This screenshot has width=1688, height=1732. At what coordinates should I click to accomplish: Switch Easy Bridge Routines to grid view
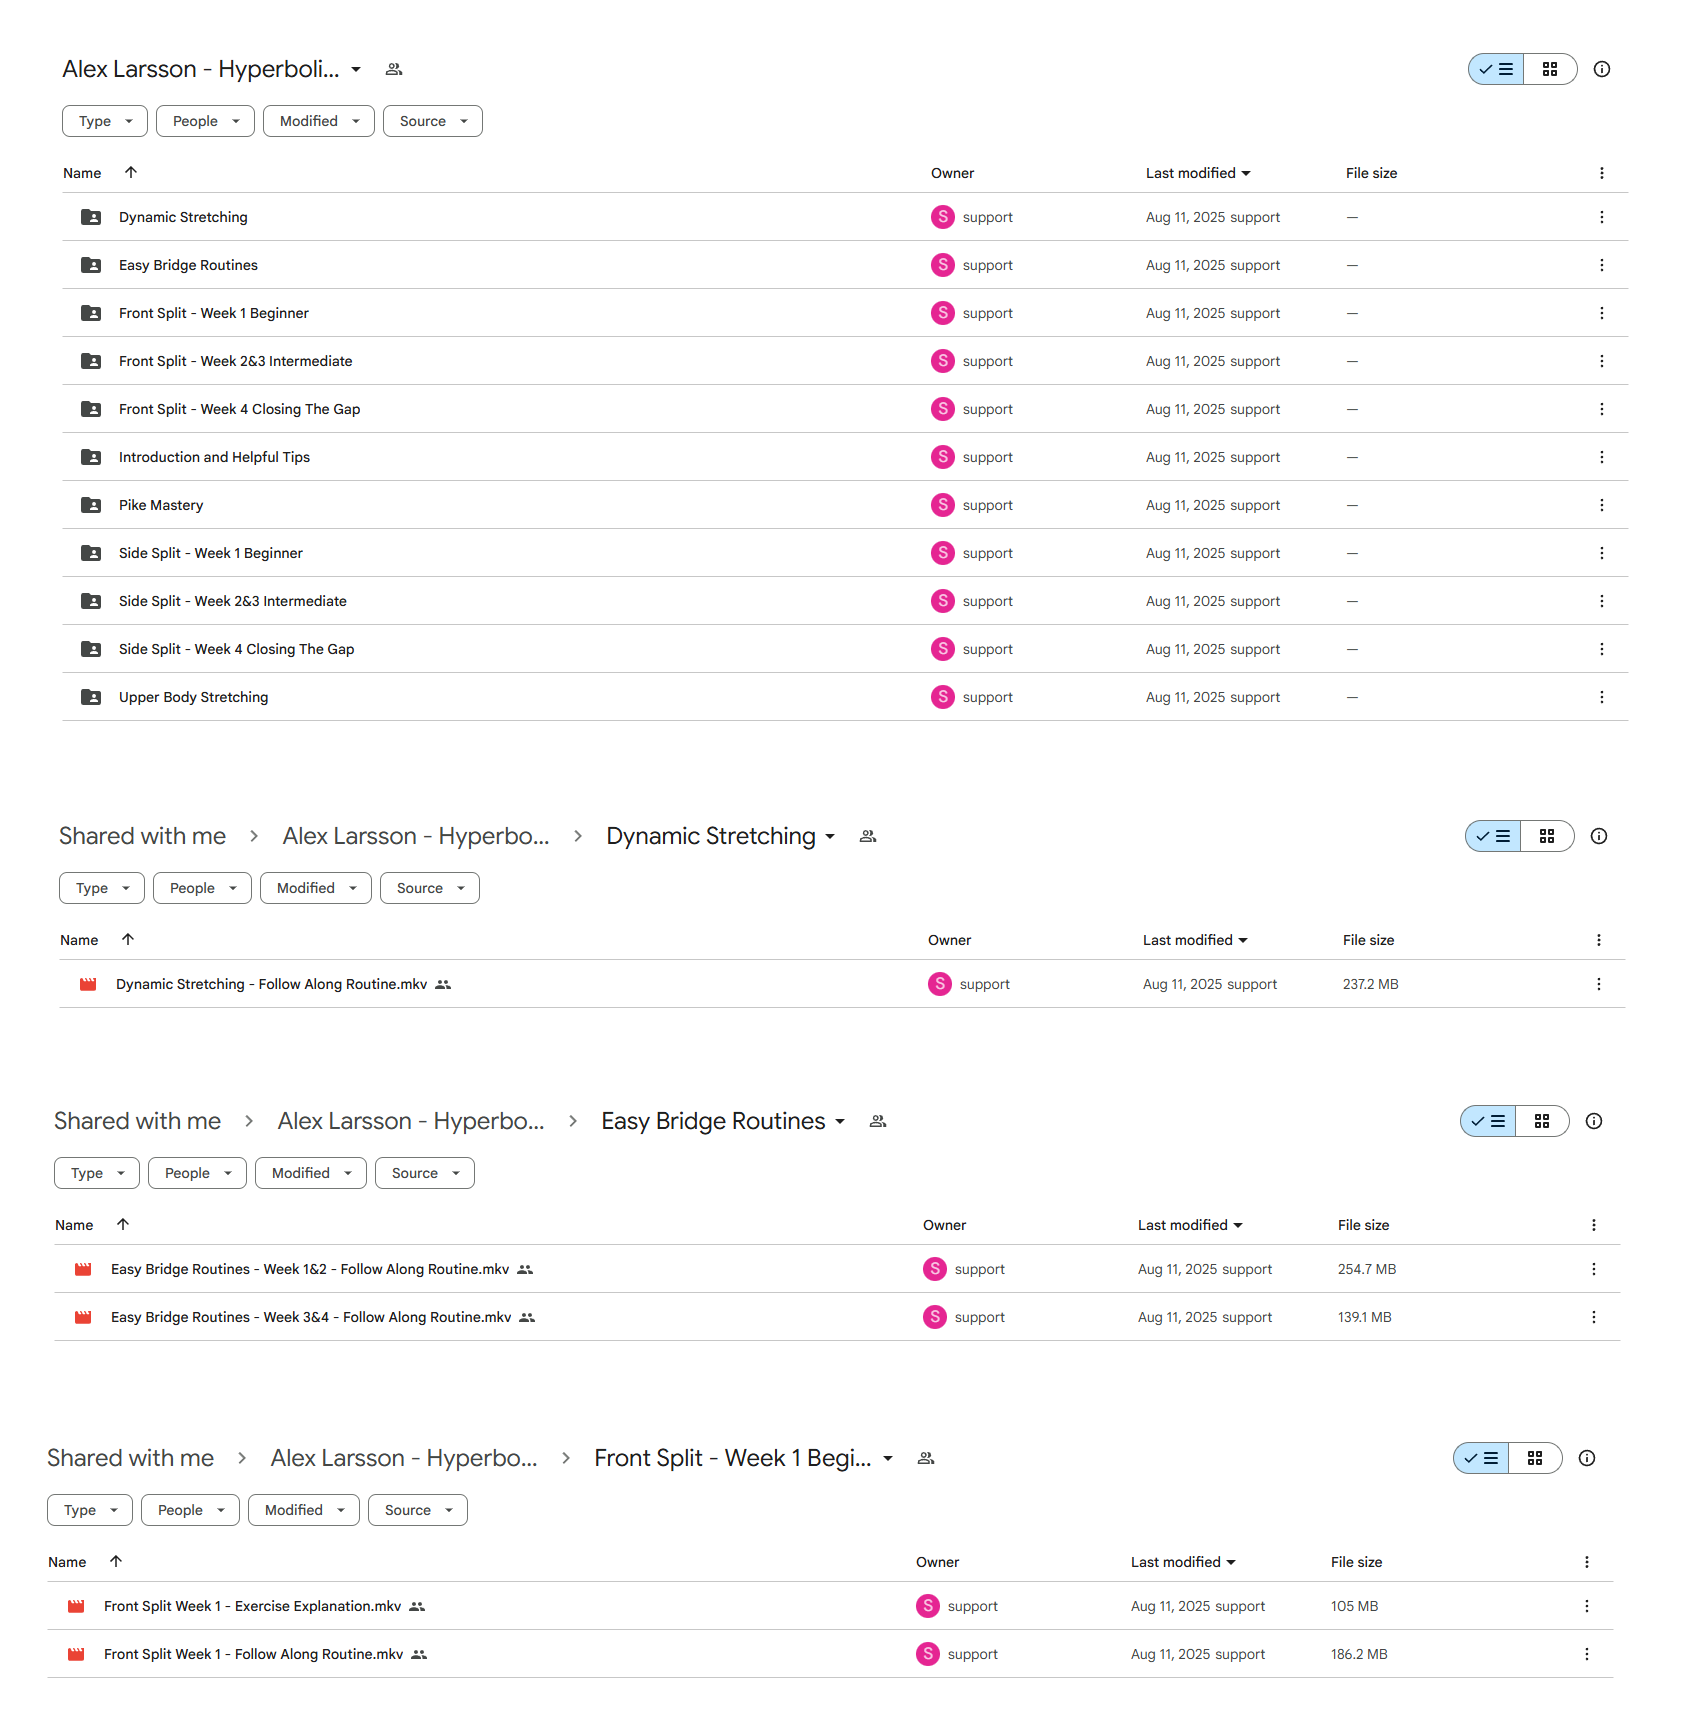tap(1542, 1121)
